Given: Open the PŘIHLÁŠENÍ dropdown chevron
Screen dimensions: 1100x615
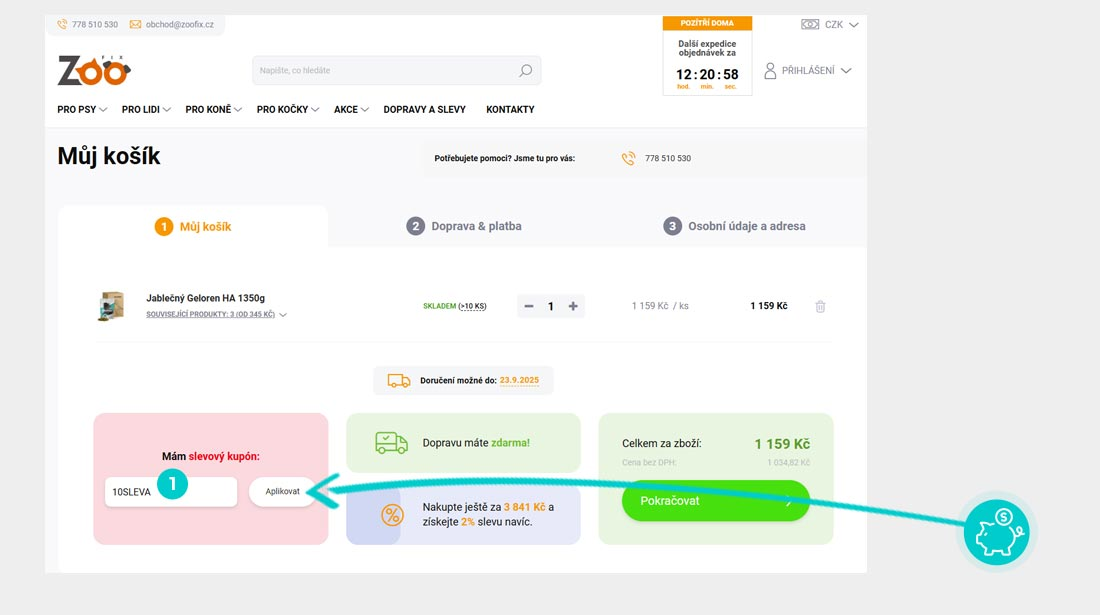Looking at the screenshot, I should [x=846, y=71].
